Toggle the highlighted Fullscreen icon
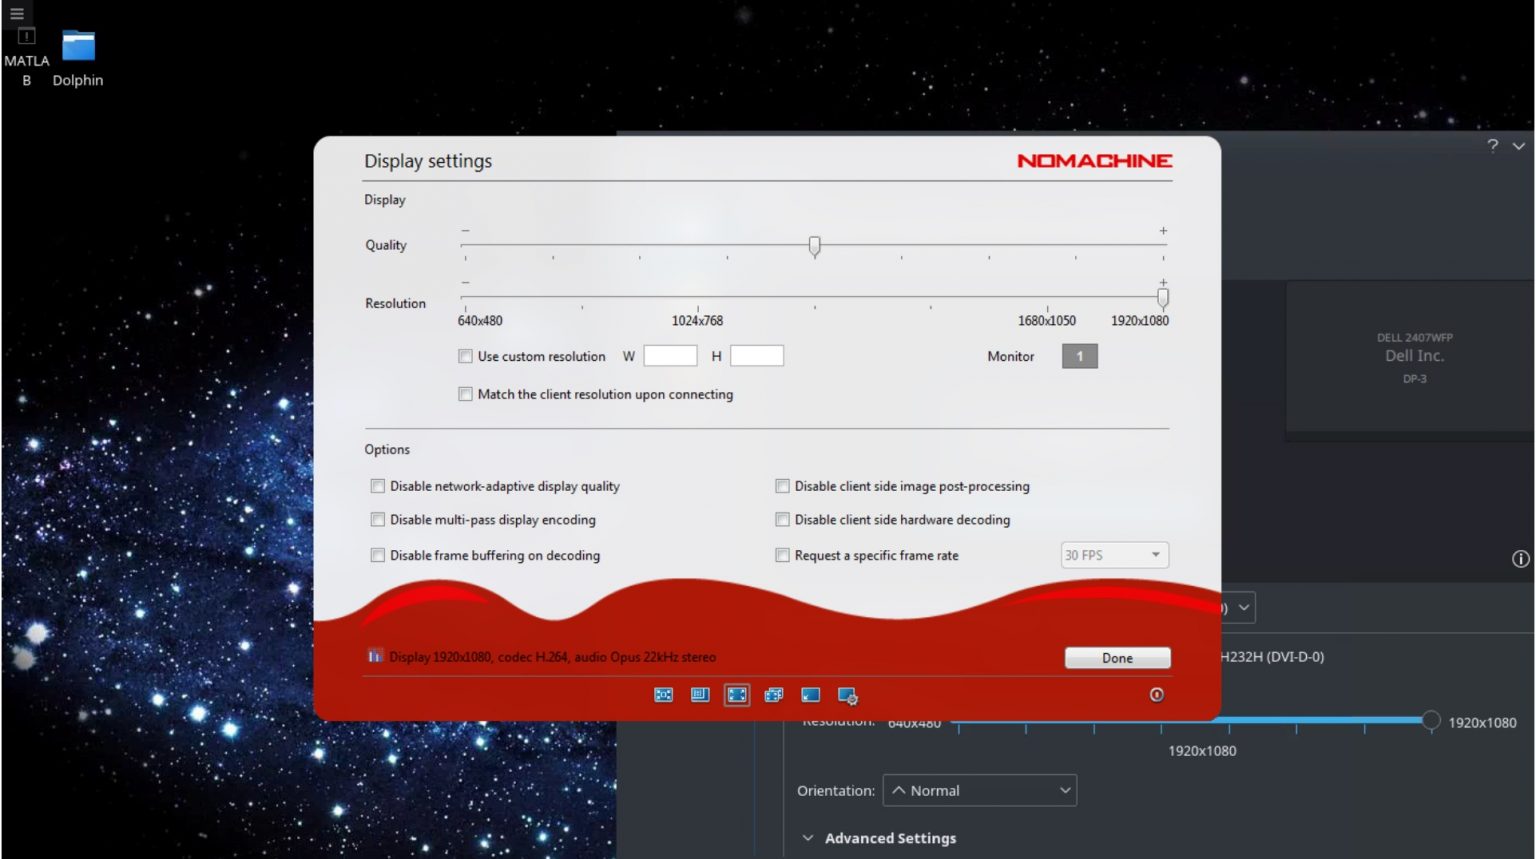 pyautogui.click(x=737, y=695)
